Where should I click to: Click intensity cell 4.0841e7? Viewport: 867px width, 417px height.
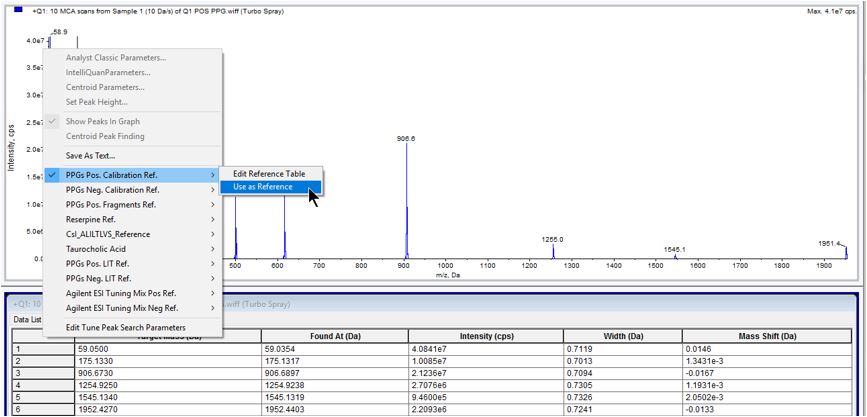486,349
